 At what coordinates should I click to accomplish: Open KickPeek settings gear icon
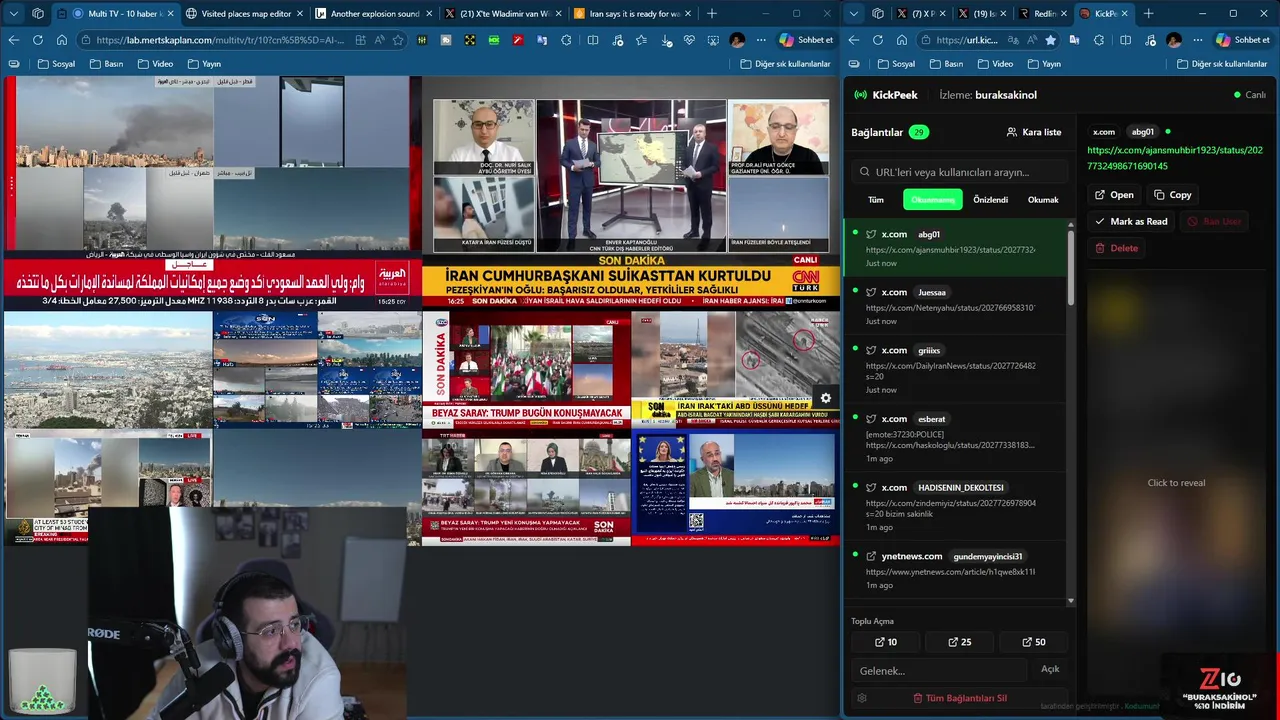click(862, 698)
